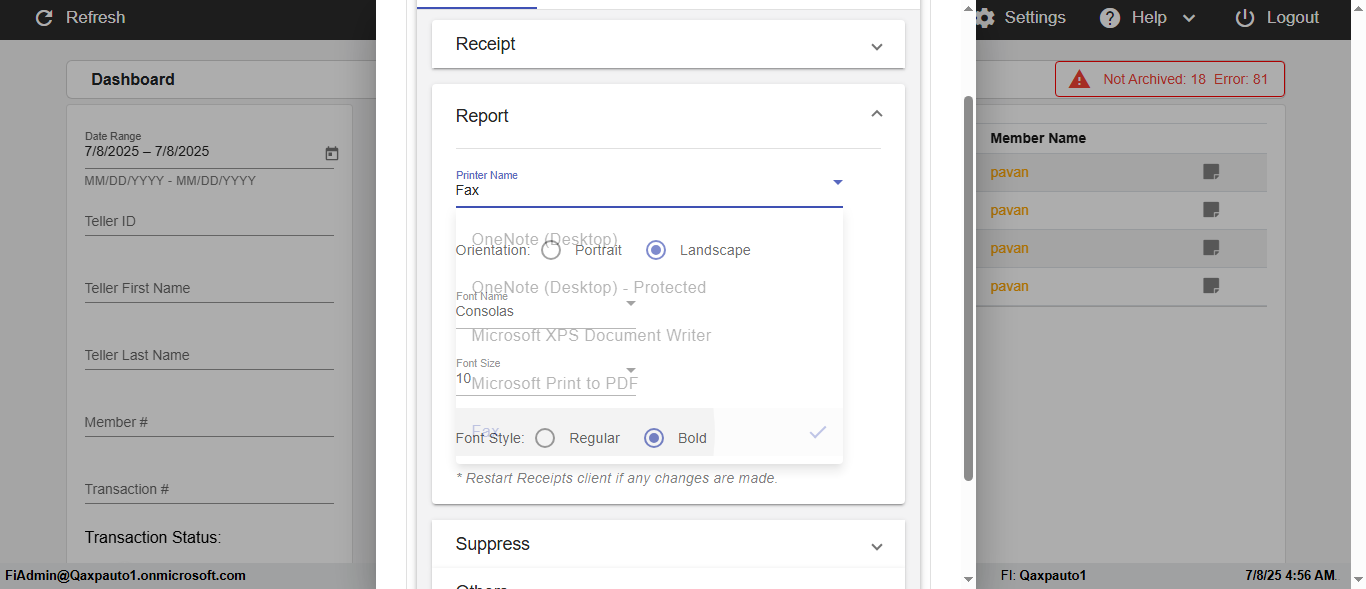Collapse the Report section
The width and height of the screenshot is (1366, 589).
point(877,115)
